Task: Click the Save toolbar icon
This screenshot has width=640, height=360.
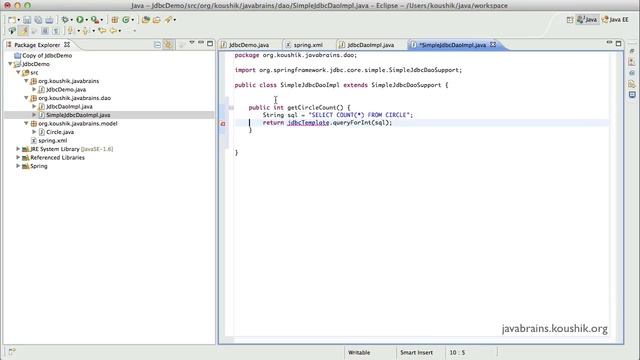Action: click(x=27, y=20)
